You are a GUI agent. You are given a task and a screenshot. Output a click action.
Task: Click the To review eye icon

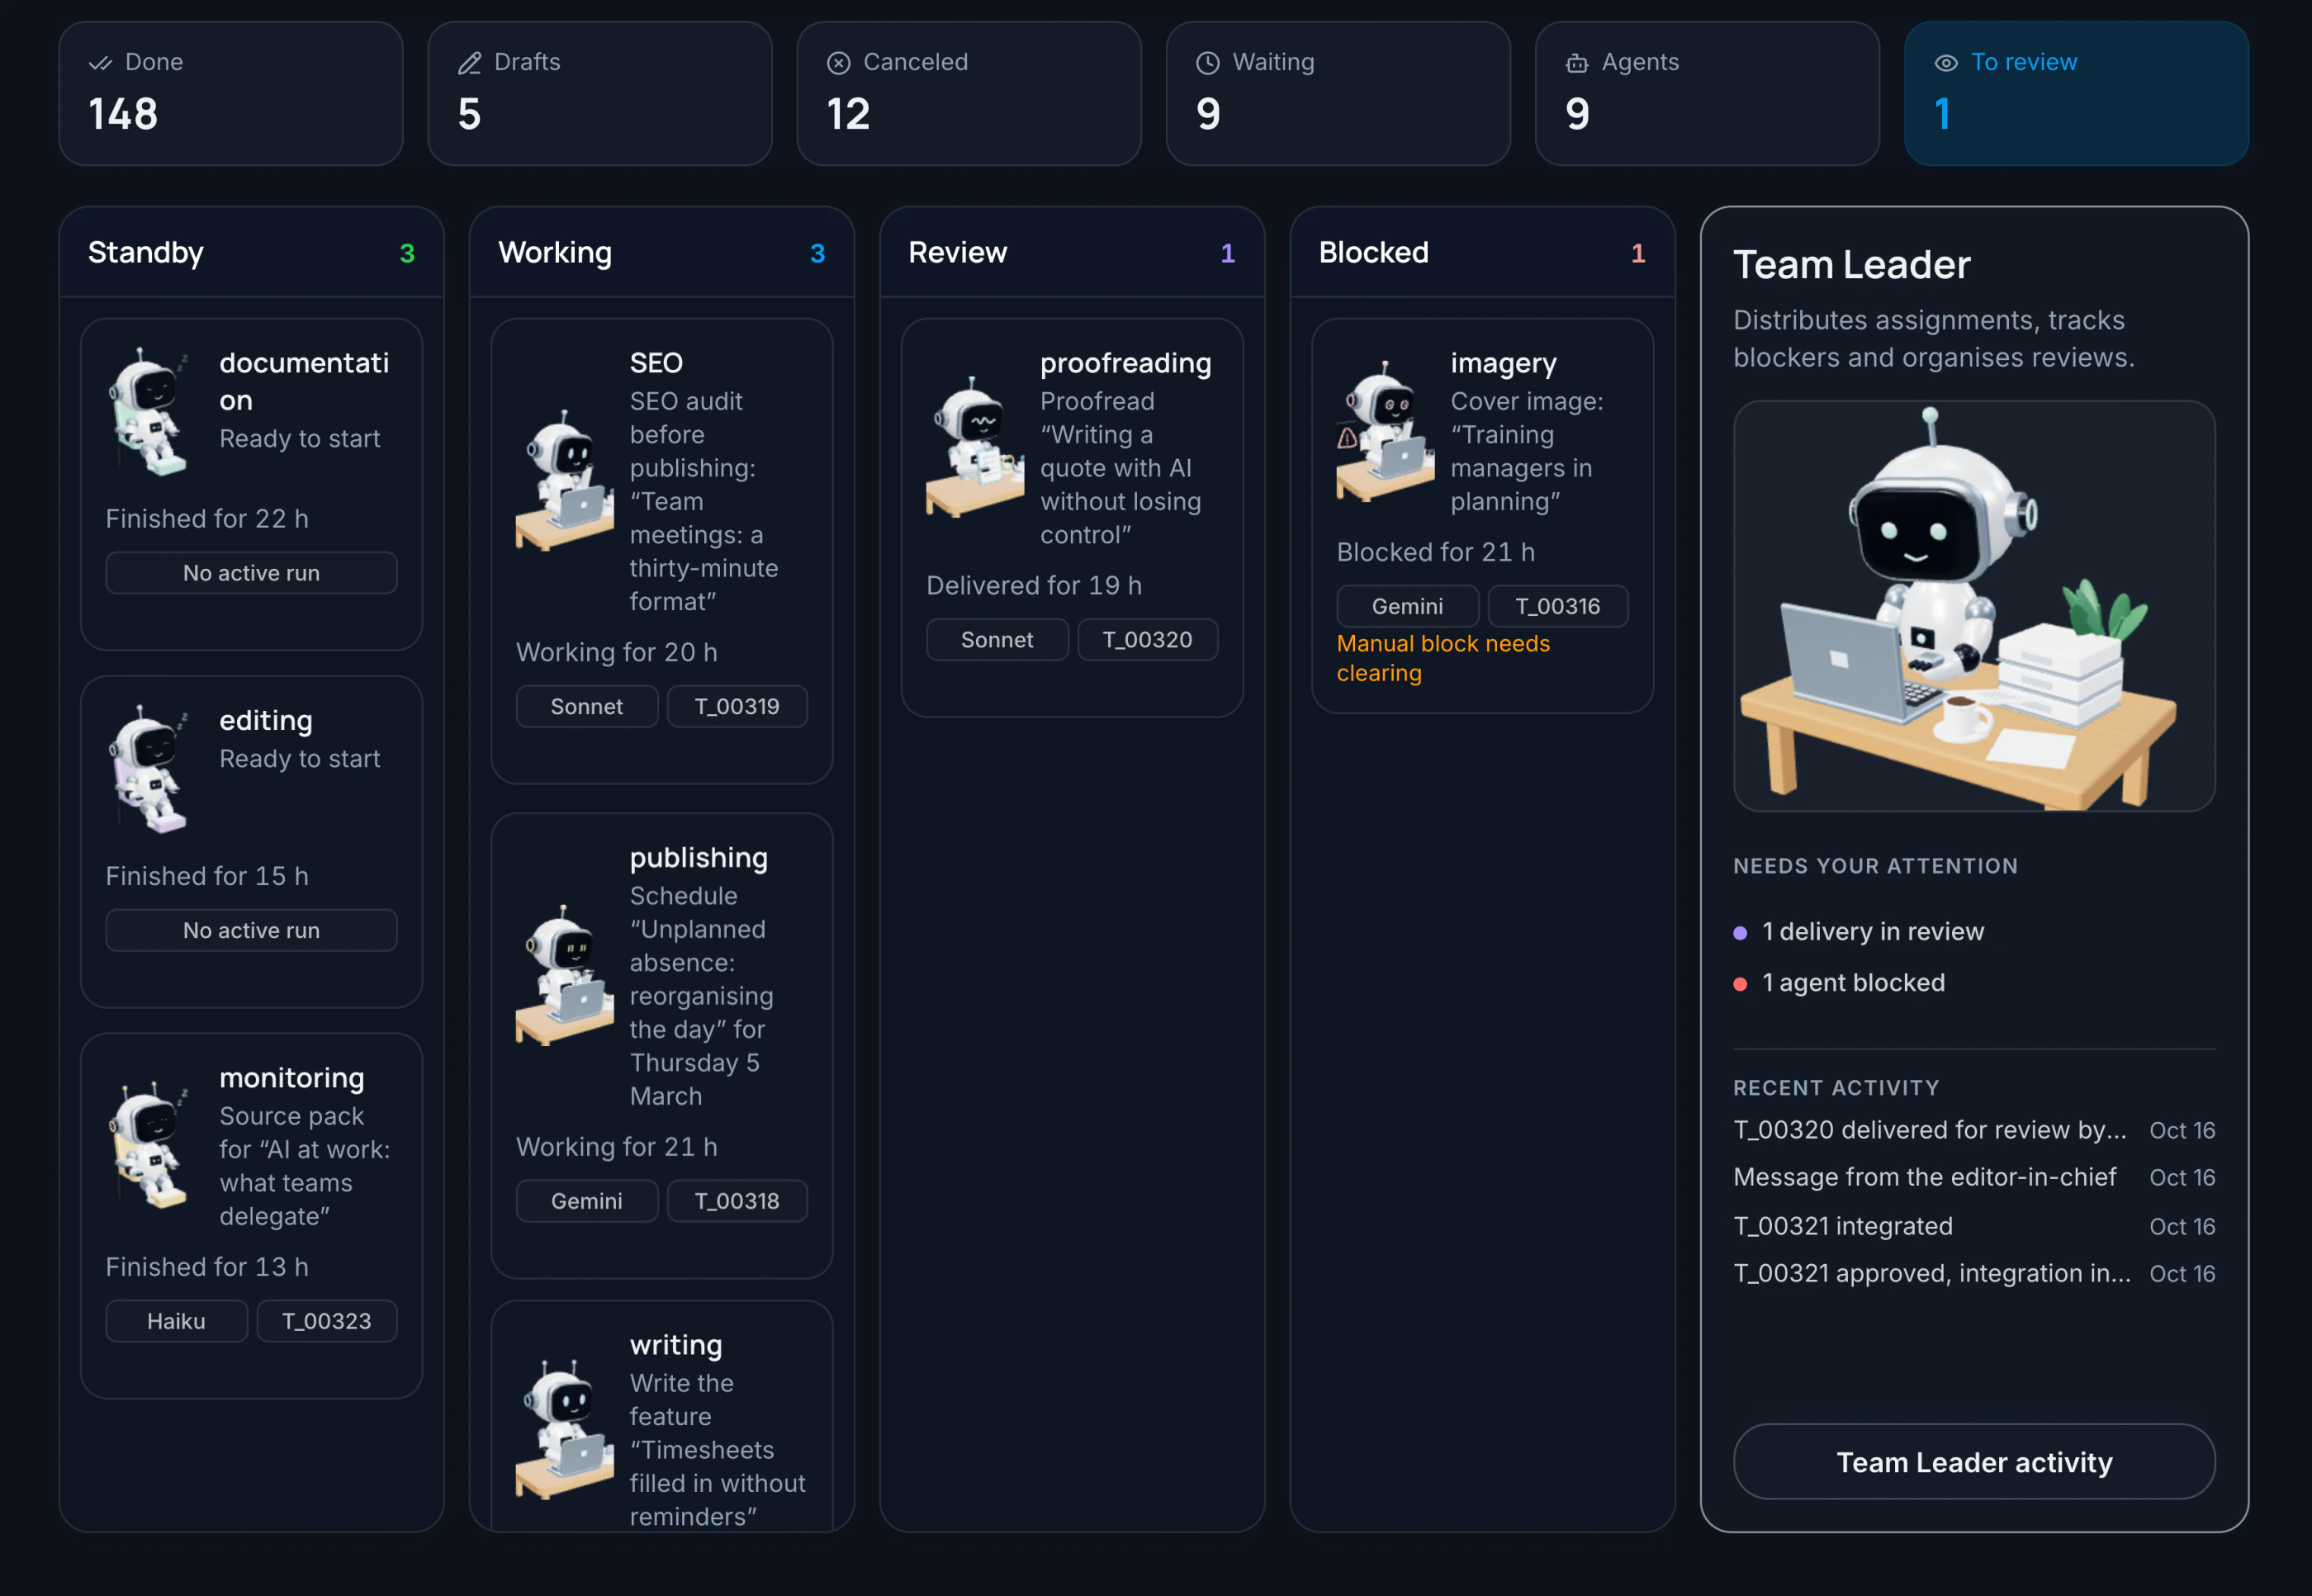[1946, 63]
